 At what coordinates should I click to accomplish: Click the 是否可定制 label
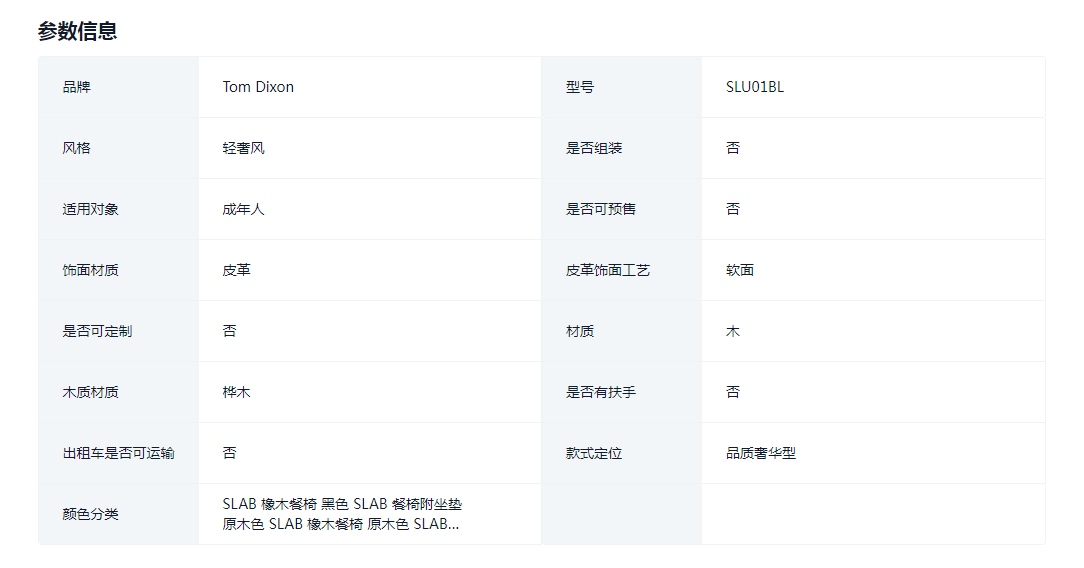click(x=97, y=331)
